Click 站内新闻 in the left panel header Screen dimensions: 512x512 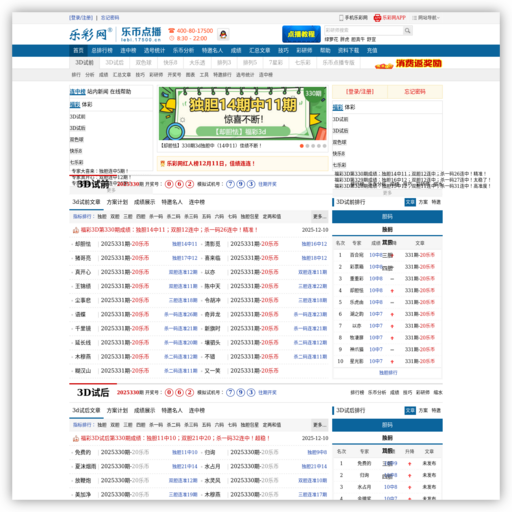(98, 91)
